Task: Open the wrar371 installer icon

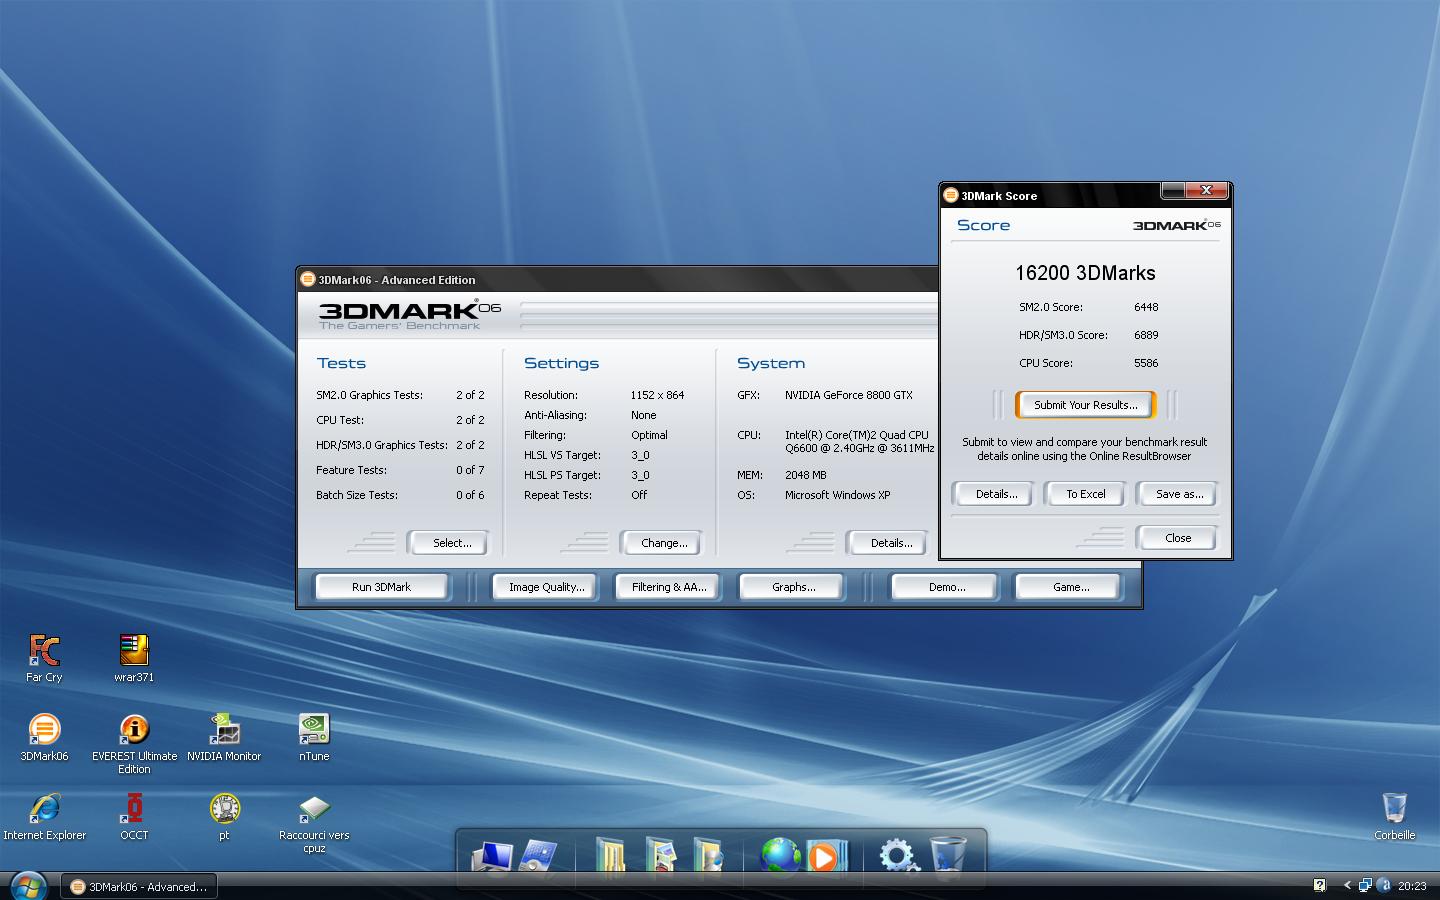Action: (134, 657)
